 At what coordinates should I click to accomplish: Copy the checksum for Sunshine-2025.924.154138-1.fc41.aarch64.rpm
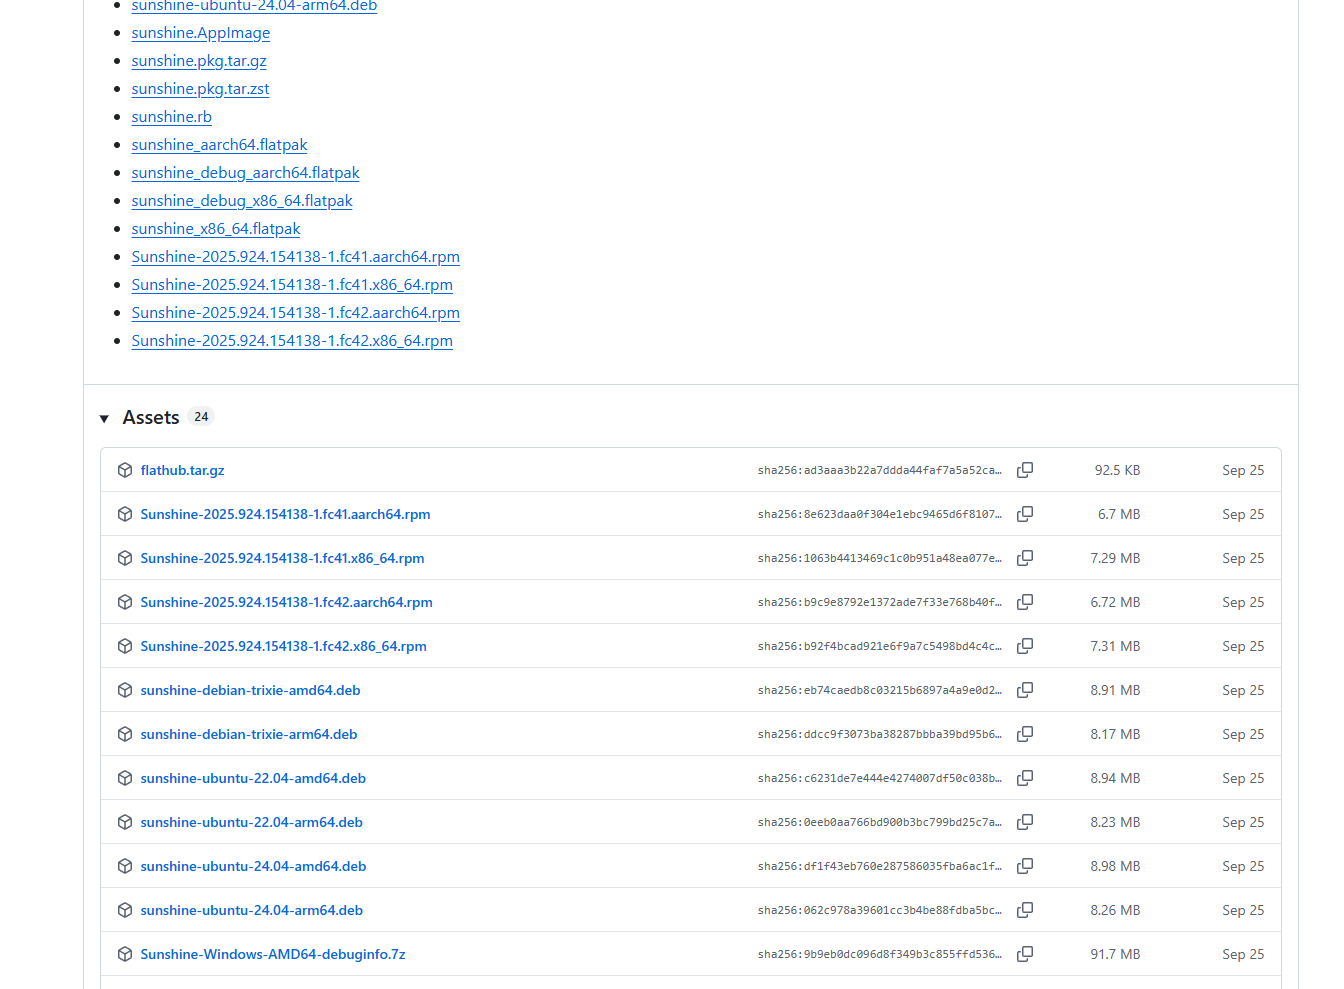point(1025,514)
